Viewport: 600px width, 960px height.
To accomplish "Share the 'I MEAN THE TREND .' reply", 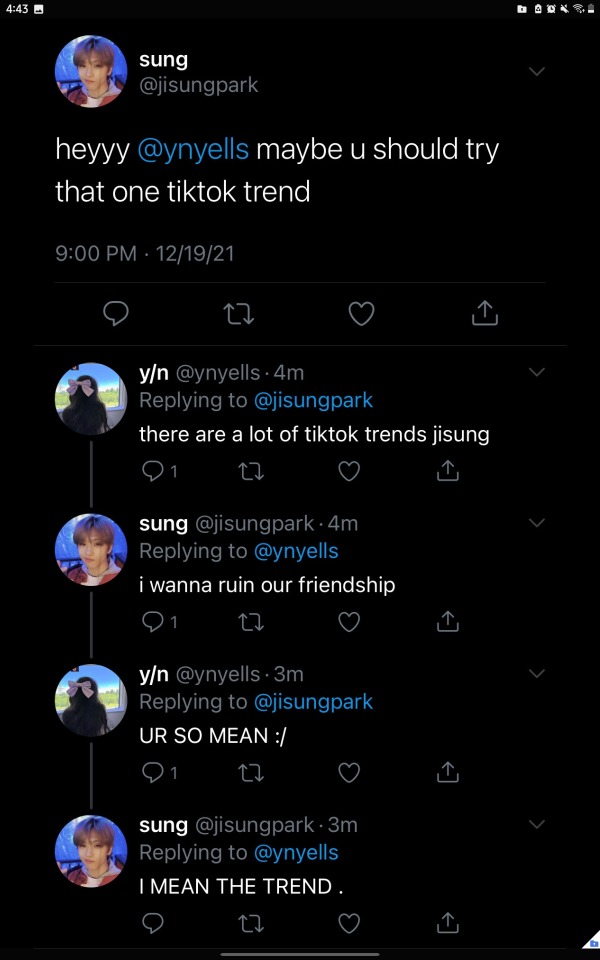I will [x=448, y=923].
